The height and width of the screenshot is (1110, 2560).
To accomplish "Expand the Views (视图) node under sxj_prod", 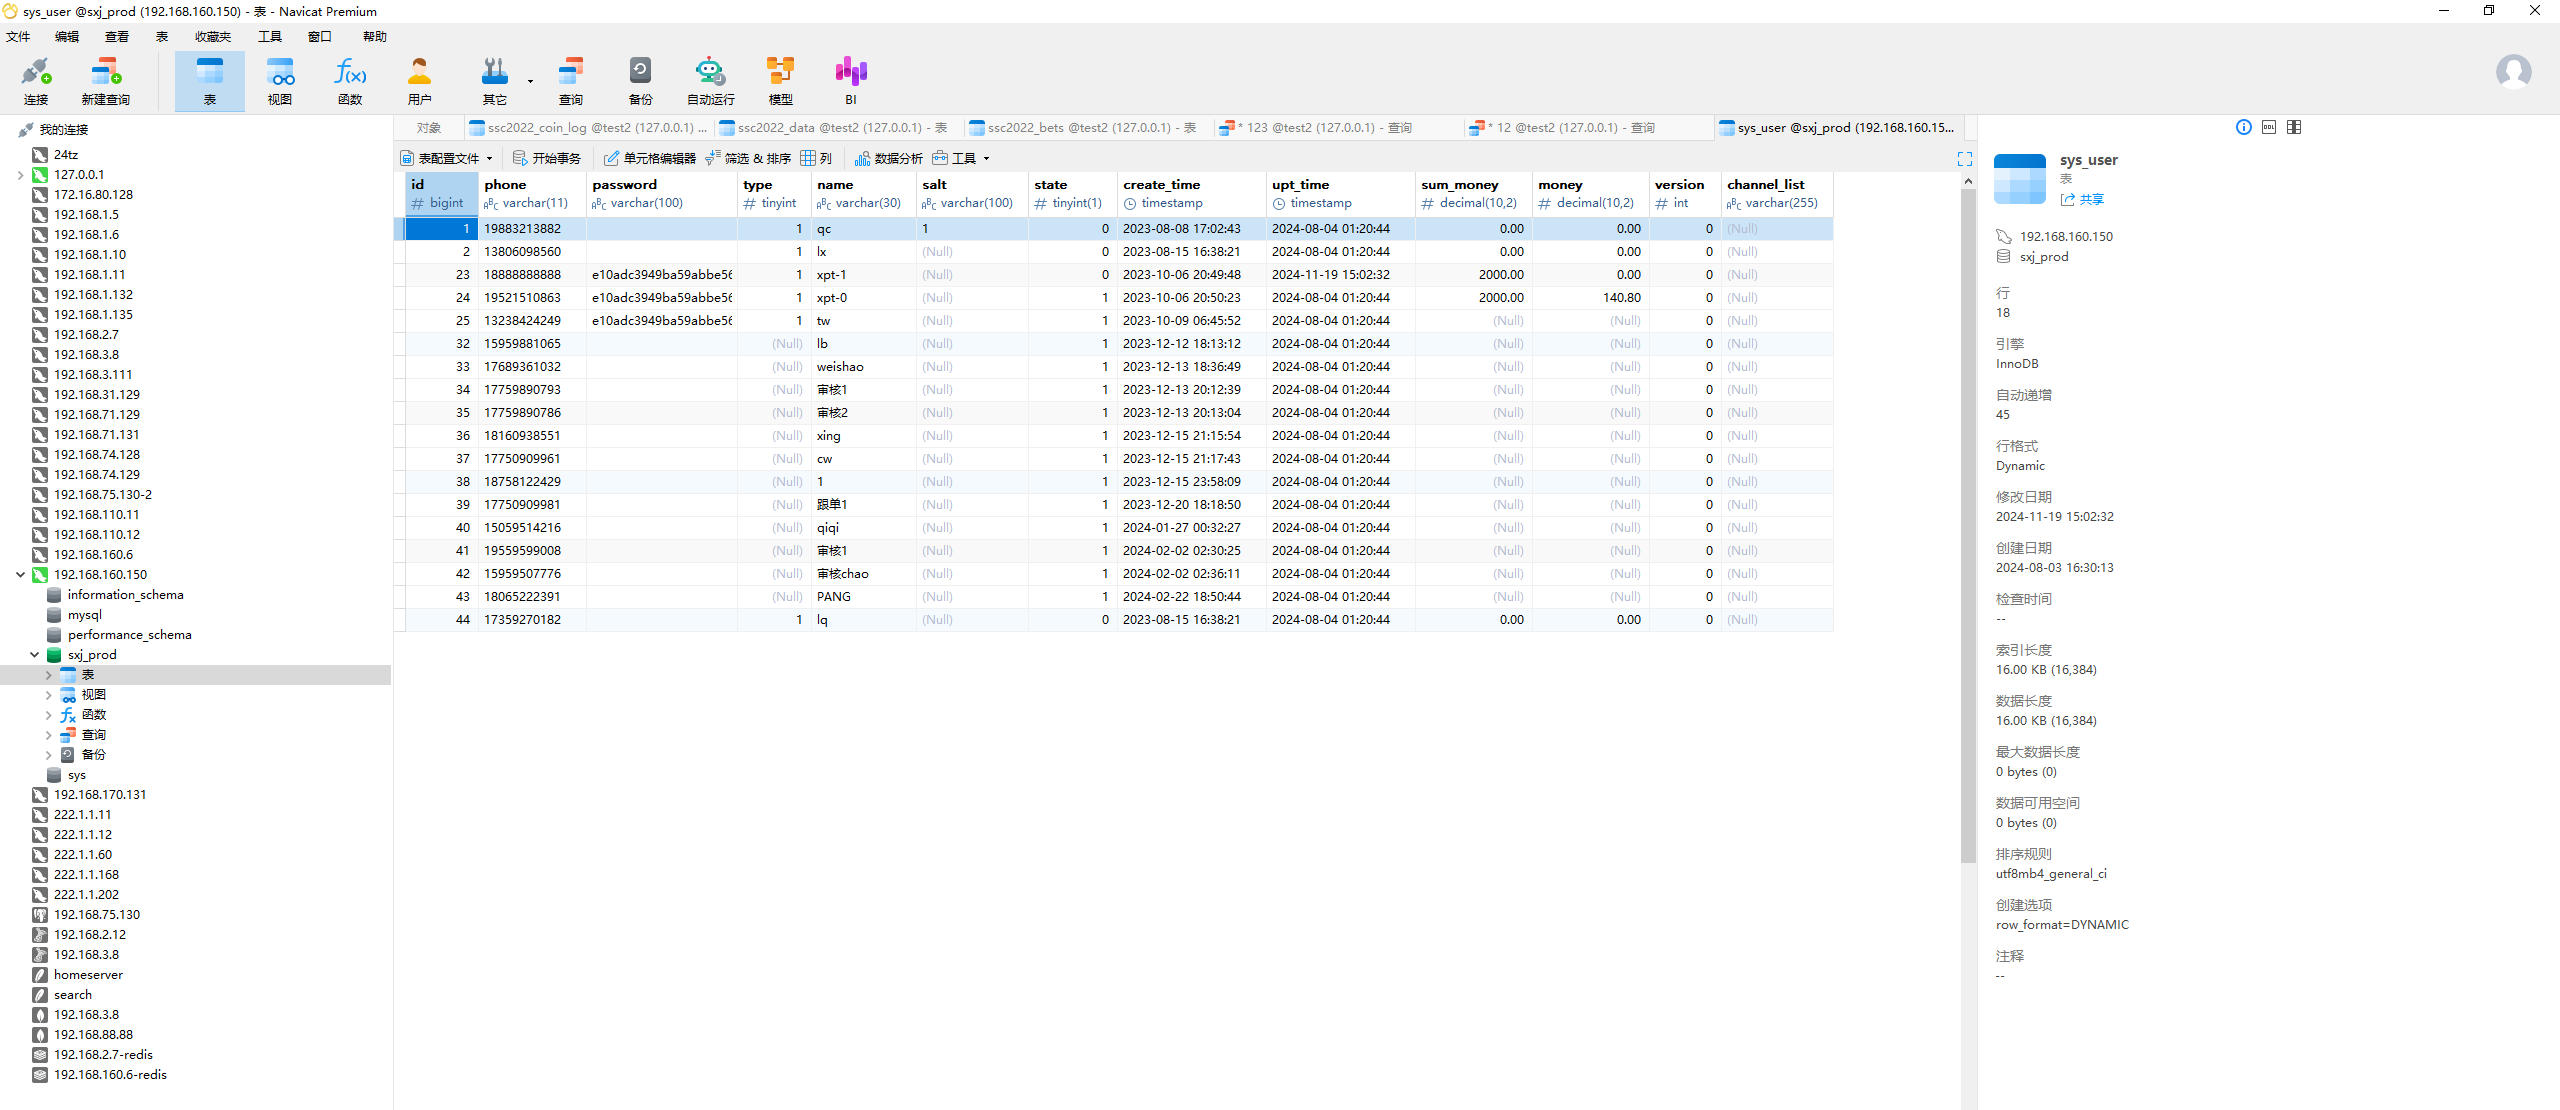I will (48, 695).
